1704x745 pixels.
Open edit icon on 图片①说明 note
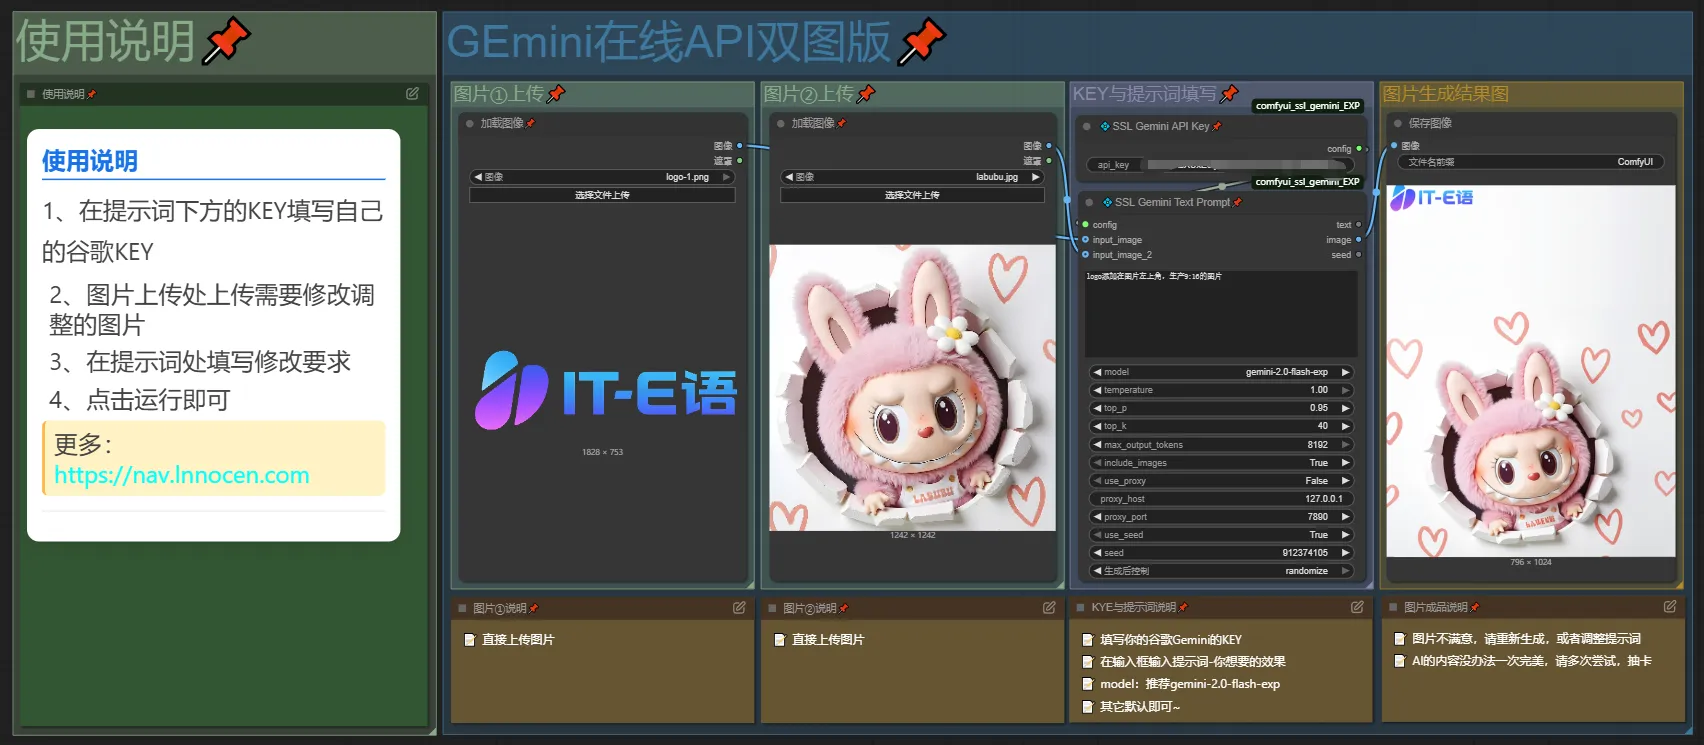point(739,608)
